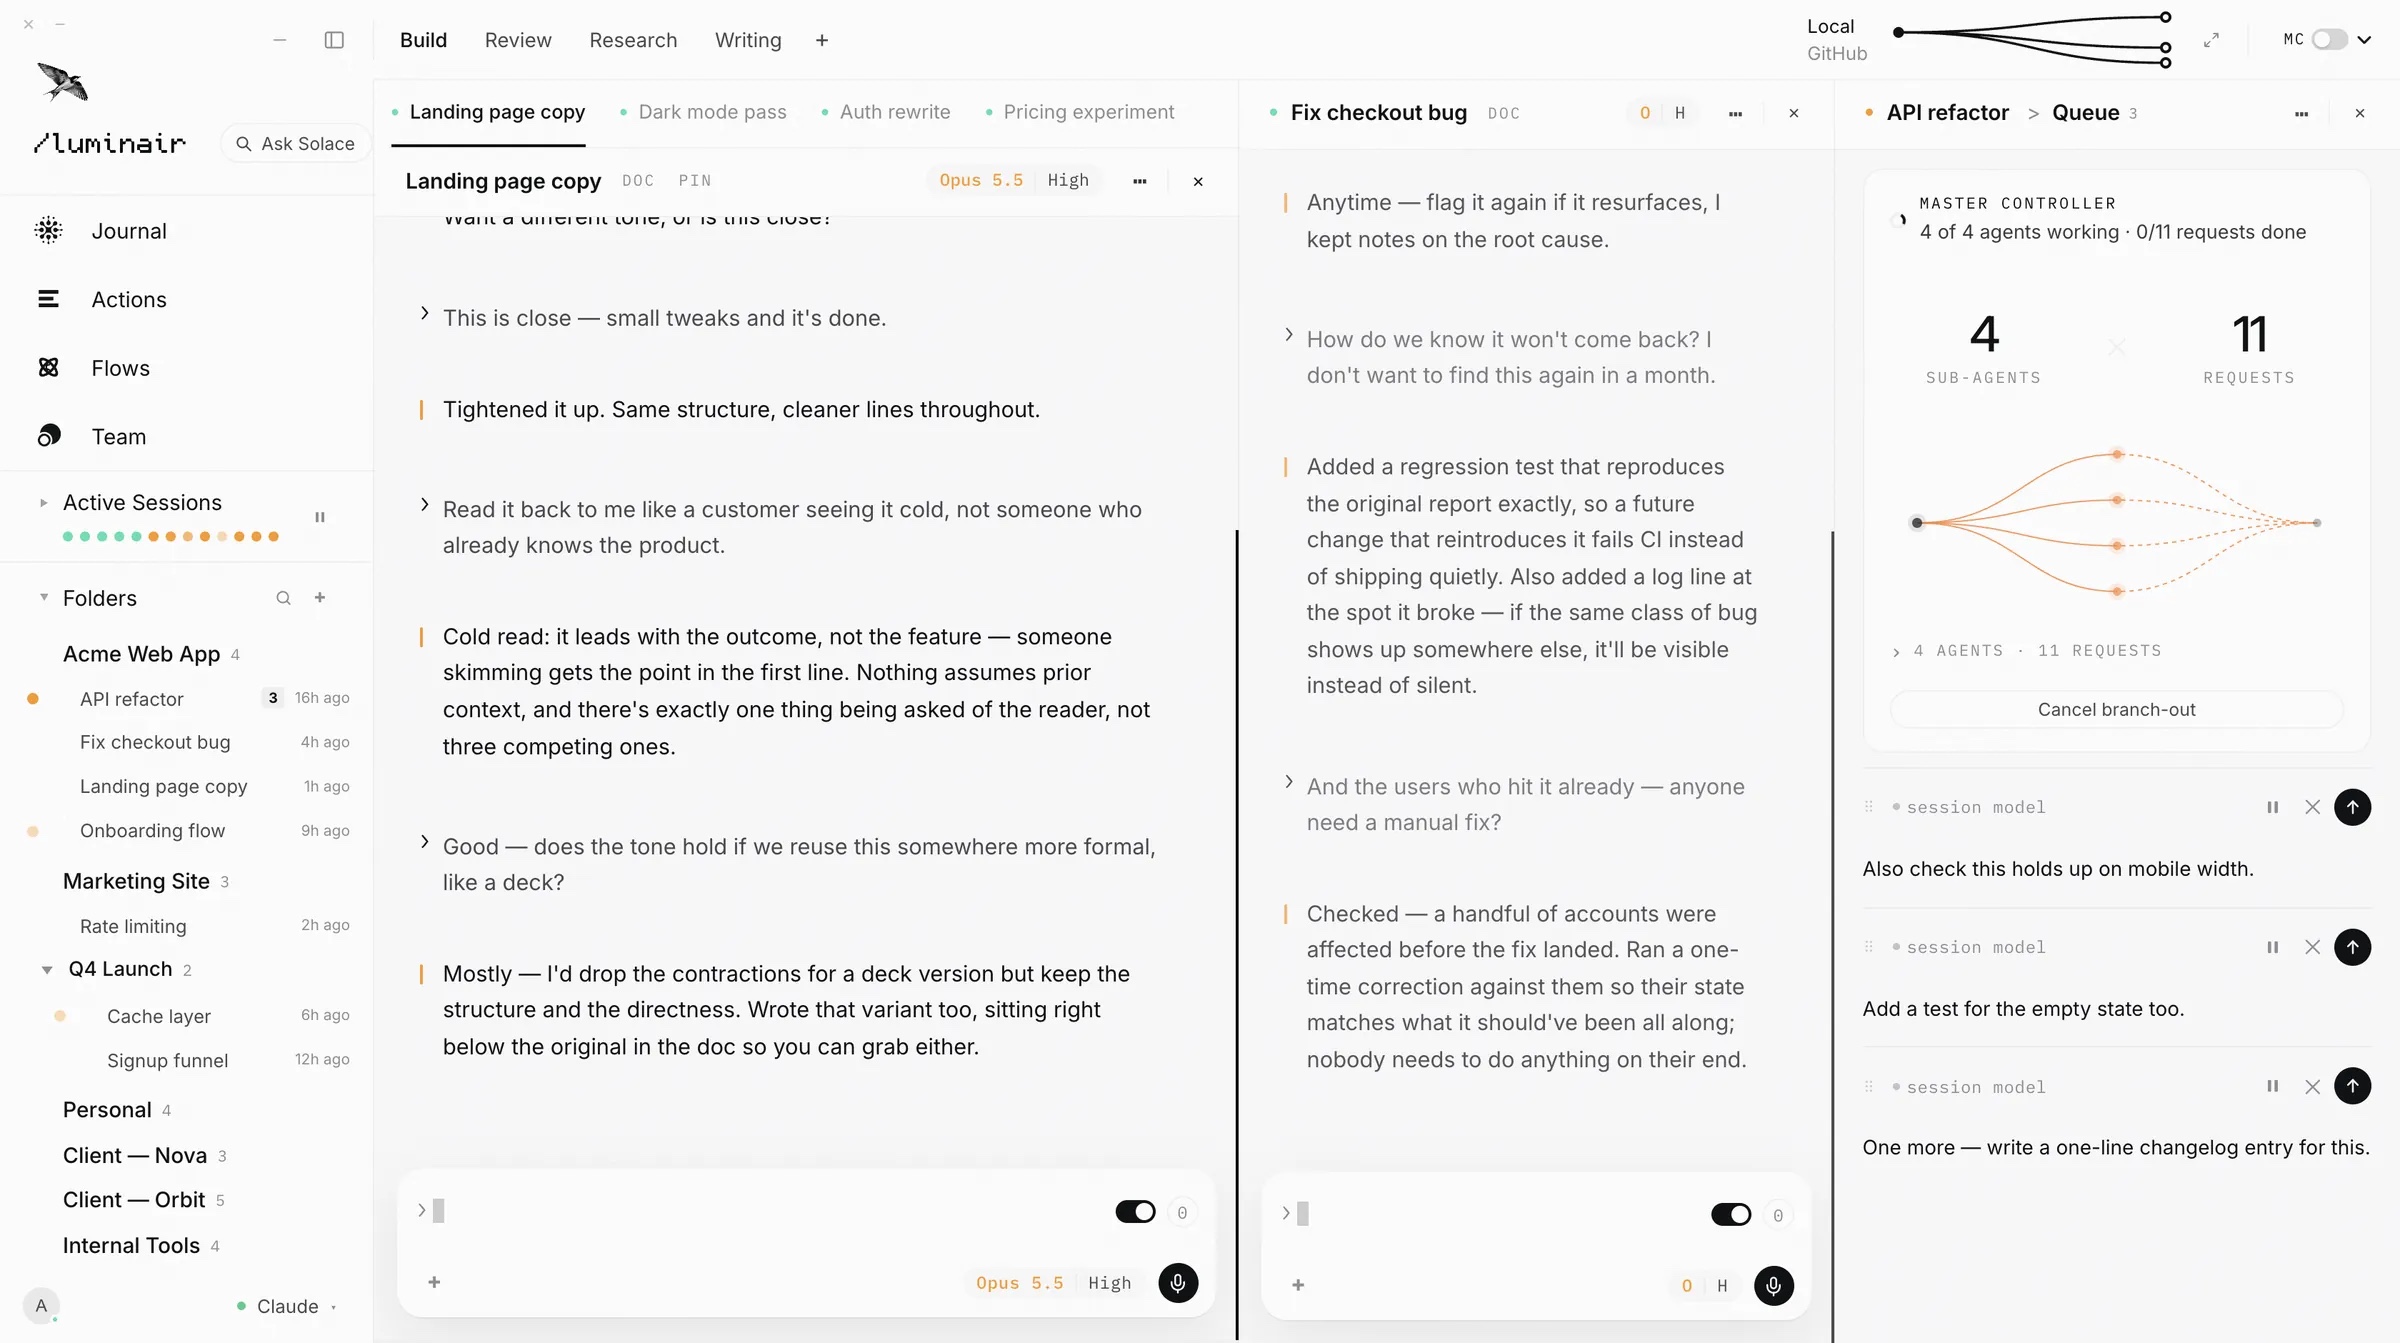Toggle the switch in Landing page copy composer
This screenshot has width=2400, height=1343.
(1135, 1212)
